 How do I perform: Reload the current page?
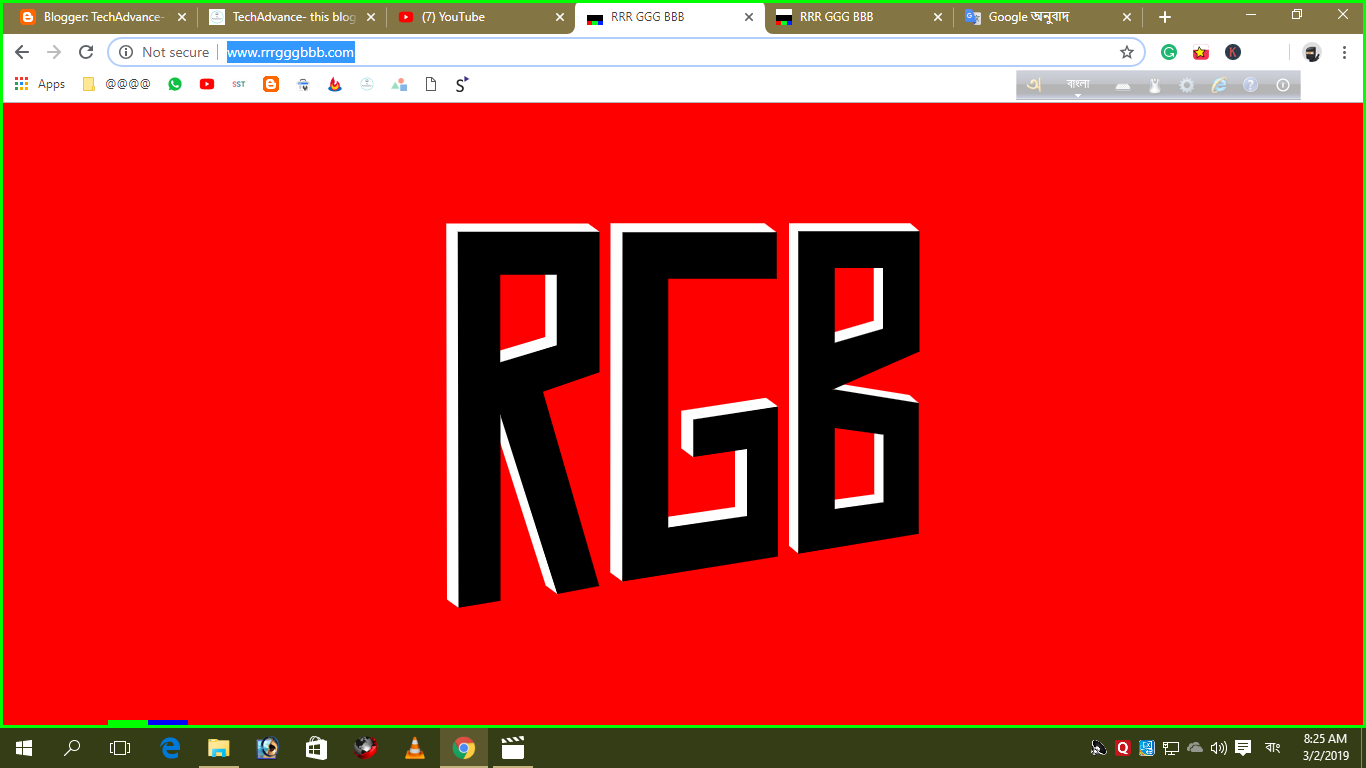(x=86, y=52)
